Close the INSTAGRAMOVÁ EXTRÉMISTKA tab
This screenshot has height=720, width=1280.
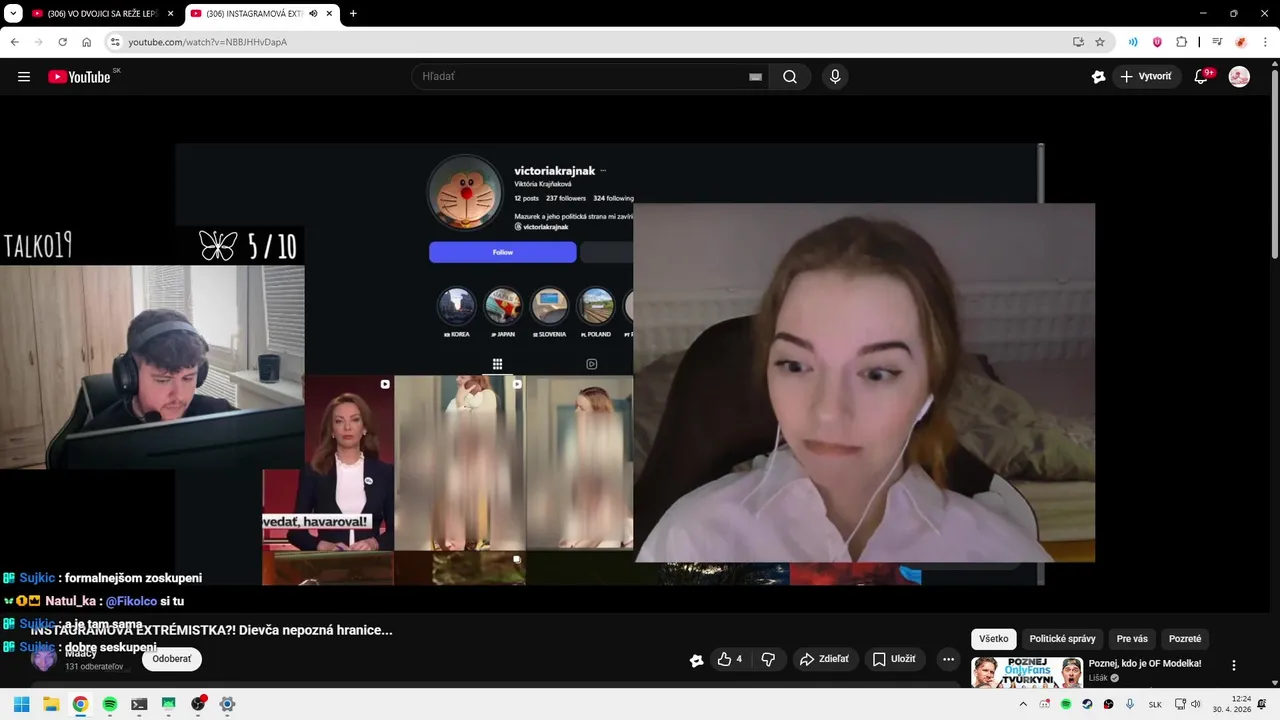click(x=330, y=13)
